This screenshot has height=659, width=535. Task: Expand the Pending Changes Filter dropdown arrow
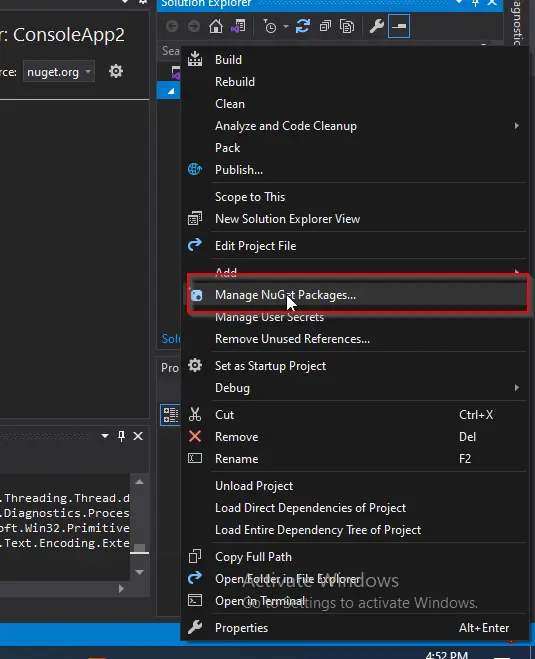[x=286, y=26]
